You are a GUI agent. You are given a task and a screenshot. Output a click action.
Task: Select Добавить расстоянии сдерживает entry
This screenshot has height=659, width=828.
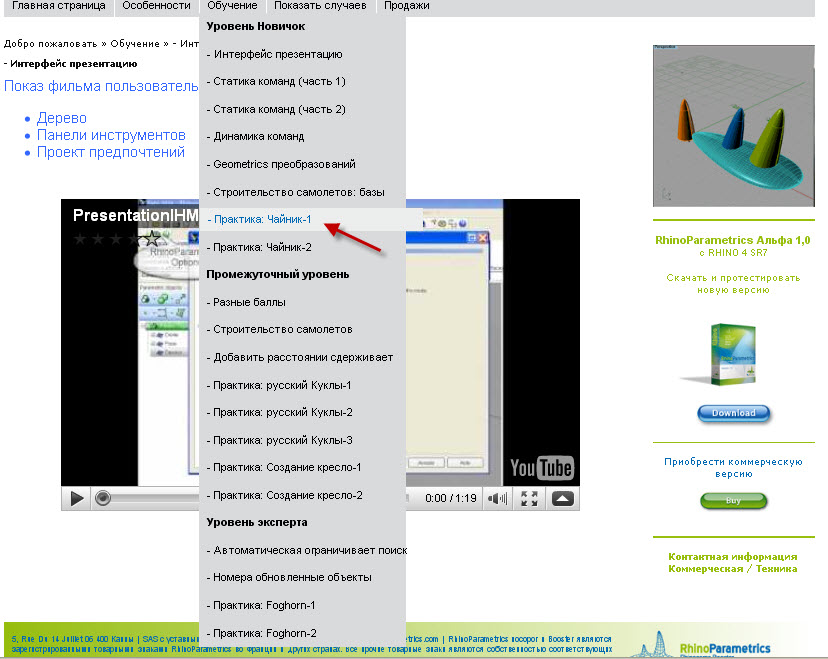click(300, 357)
